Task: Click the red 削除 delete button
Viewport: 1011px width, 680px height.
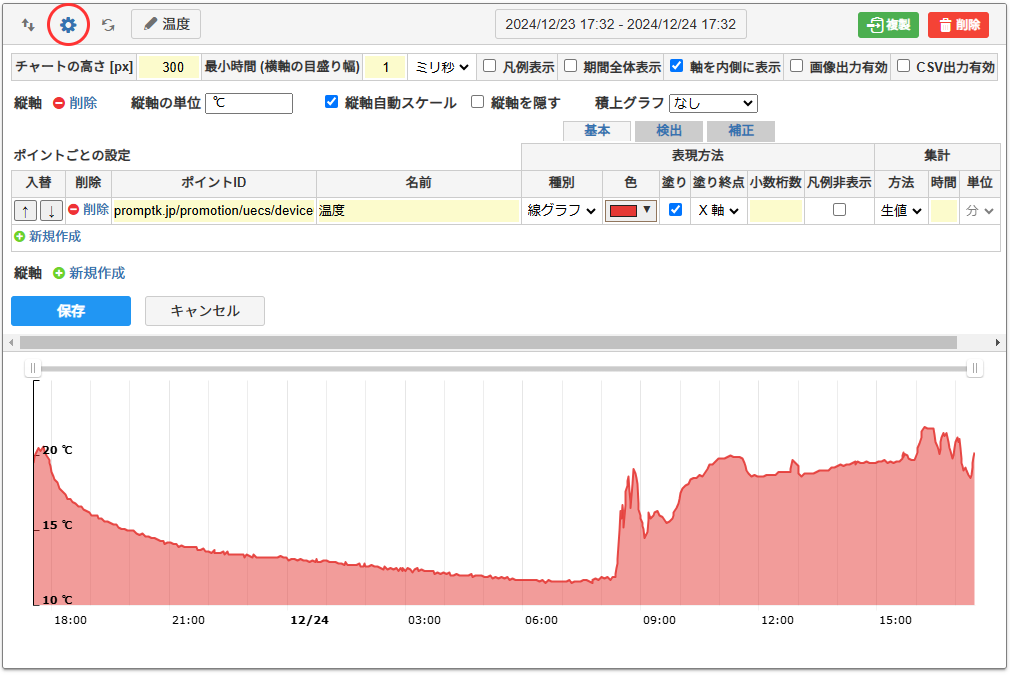Action: pos(958,25)
